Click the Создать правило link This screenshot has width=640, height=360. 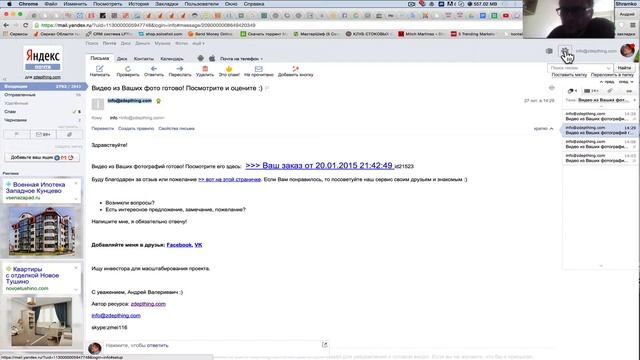[x=136, y=129]
